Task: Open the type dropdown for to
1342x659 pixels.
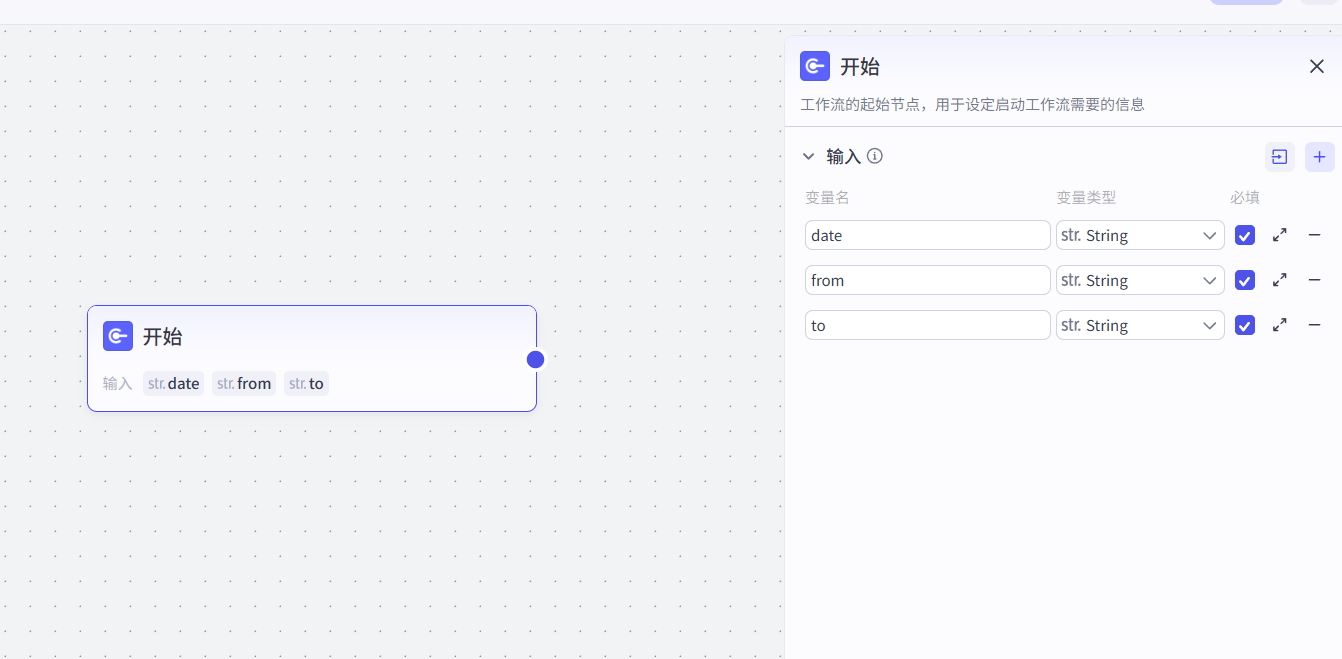Action: click(1140, 325)
